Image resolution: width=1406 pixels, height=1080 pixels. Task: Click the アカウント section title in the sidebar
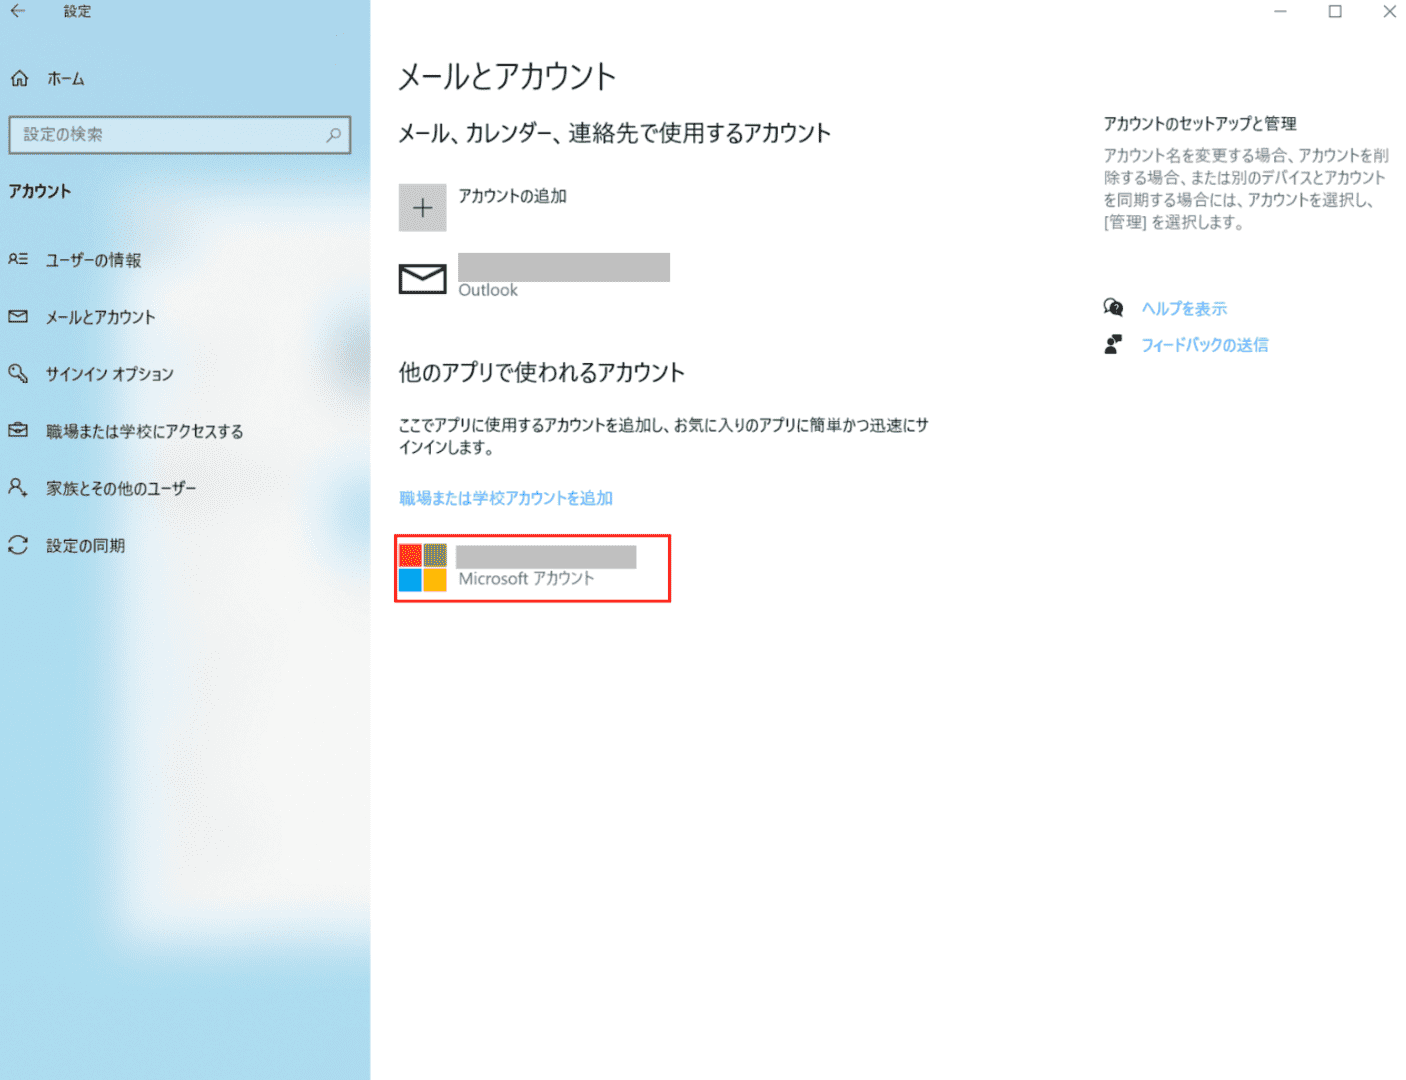pyautogui.click(x=40, y=191)
